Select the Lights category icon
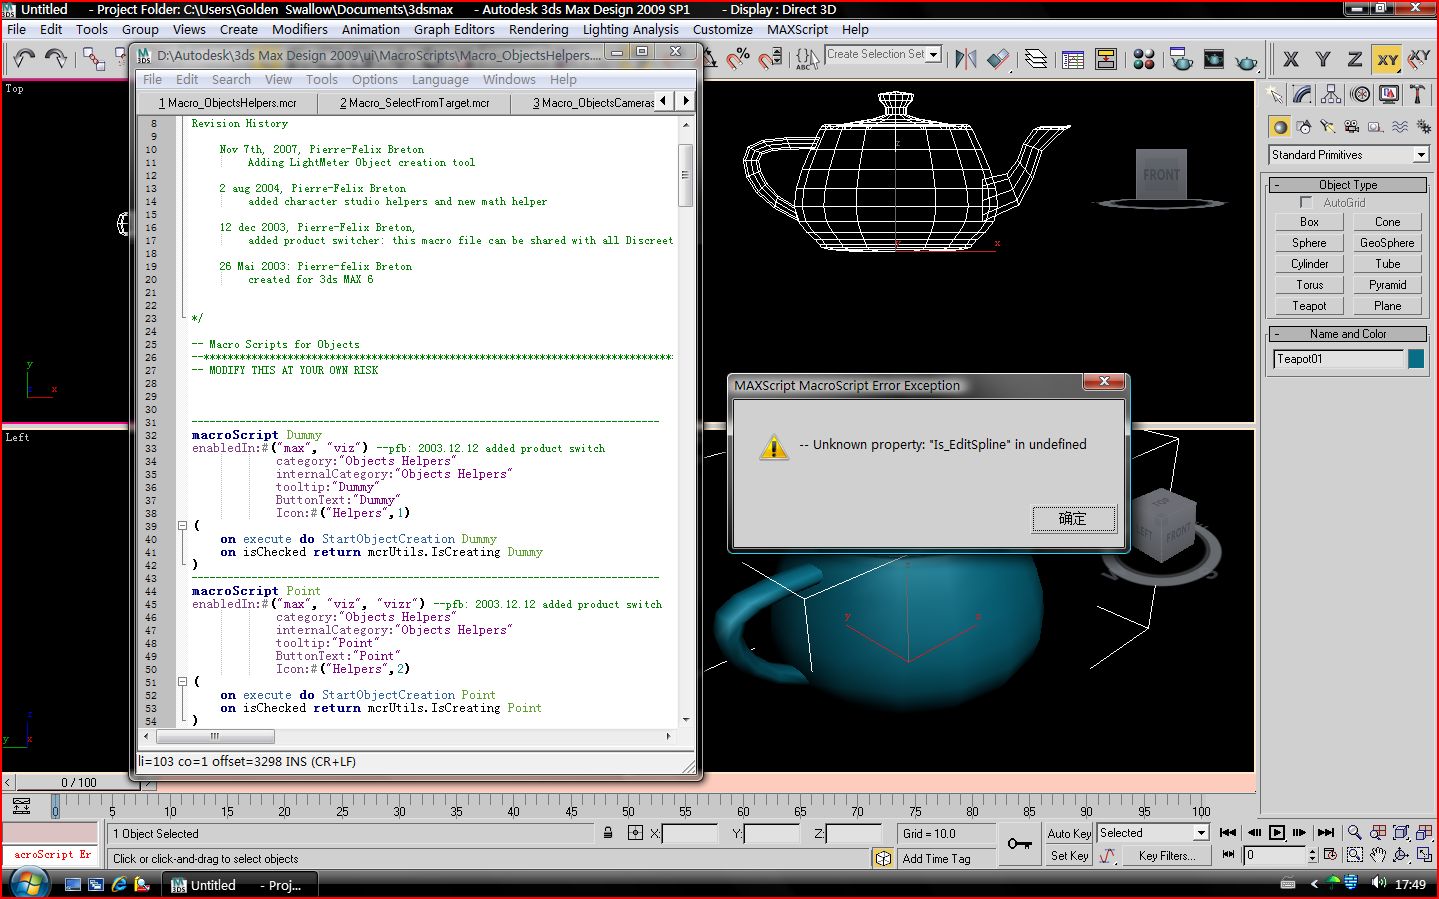 (x=1328, y=127)
